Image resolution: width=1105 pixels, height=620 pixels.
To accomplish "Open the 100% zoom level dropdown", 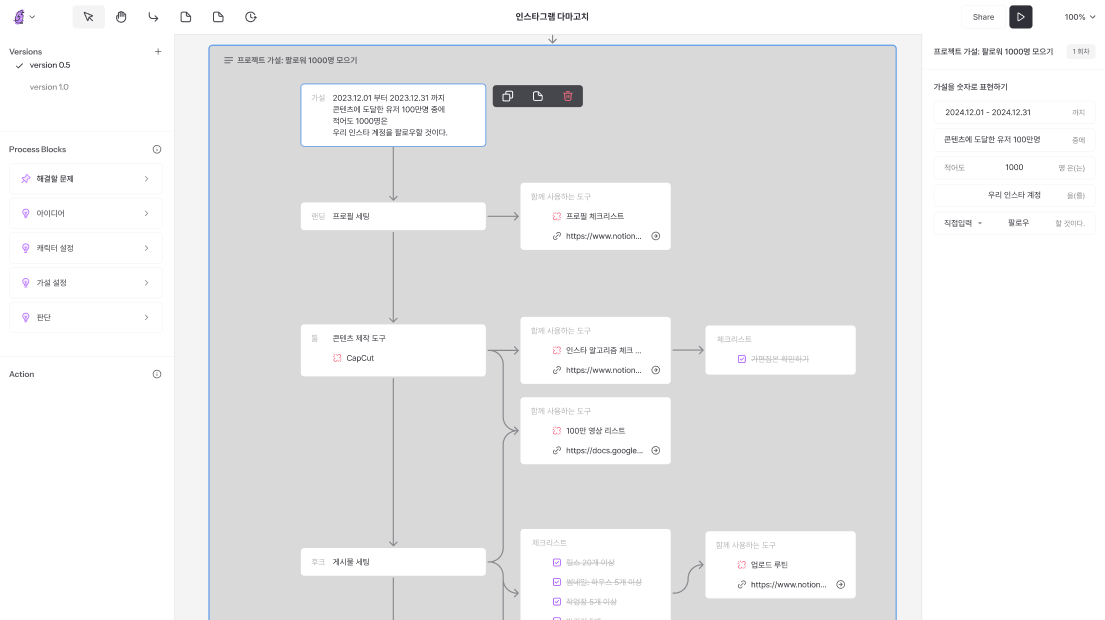I will click(1080, 17).
